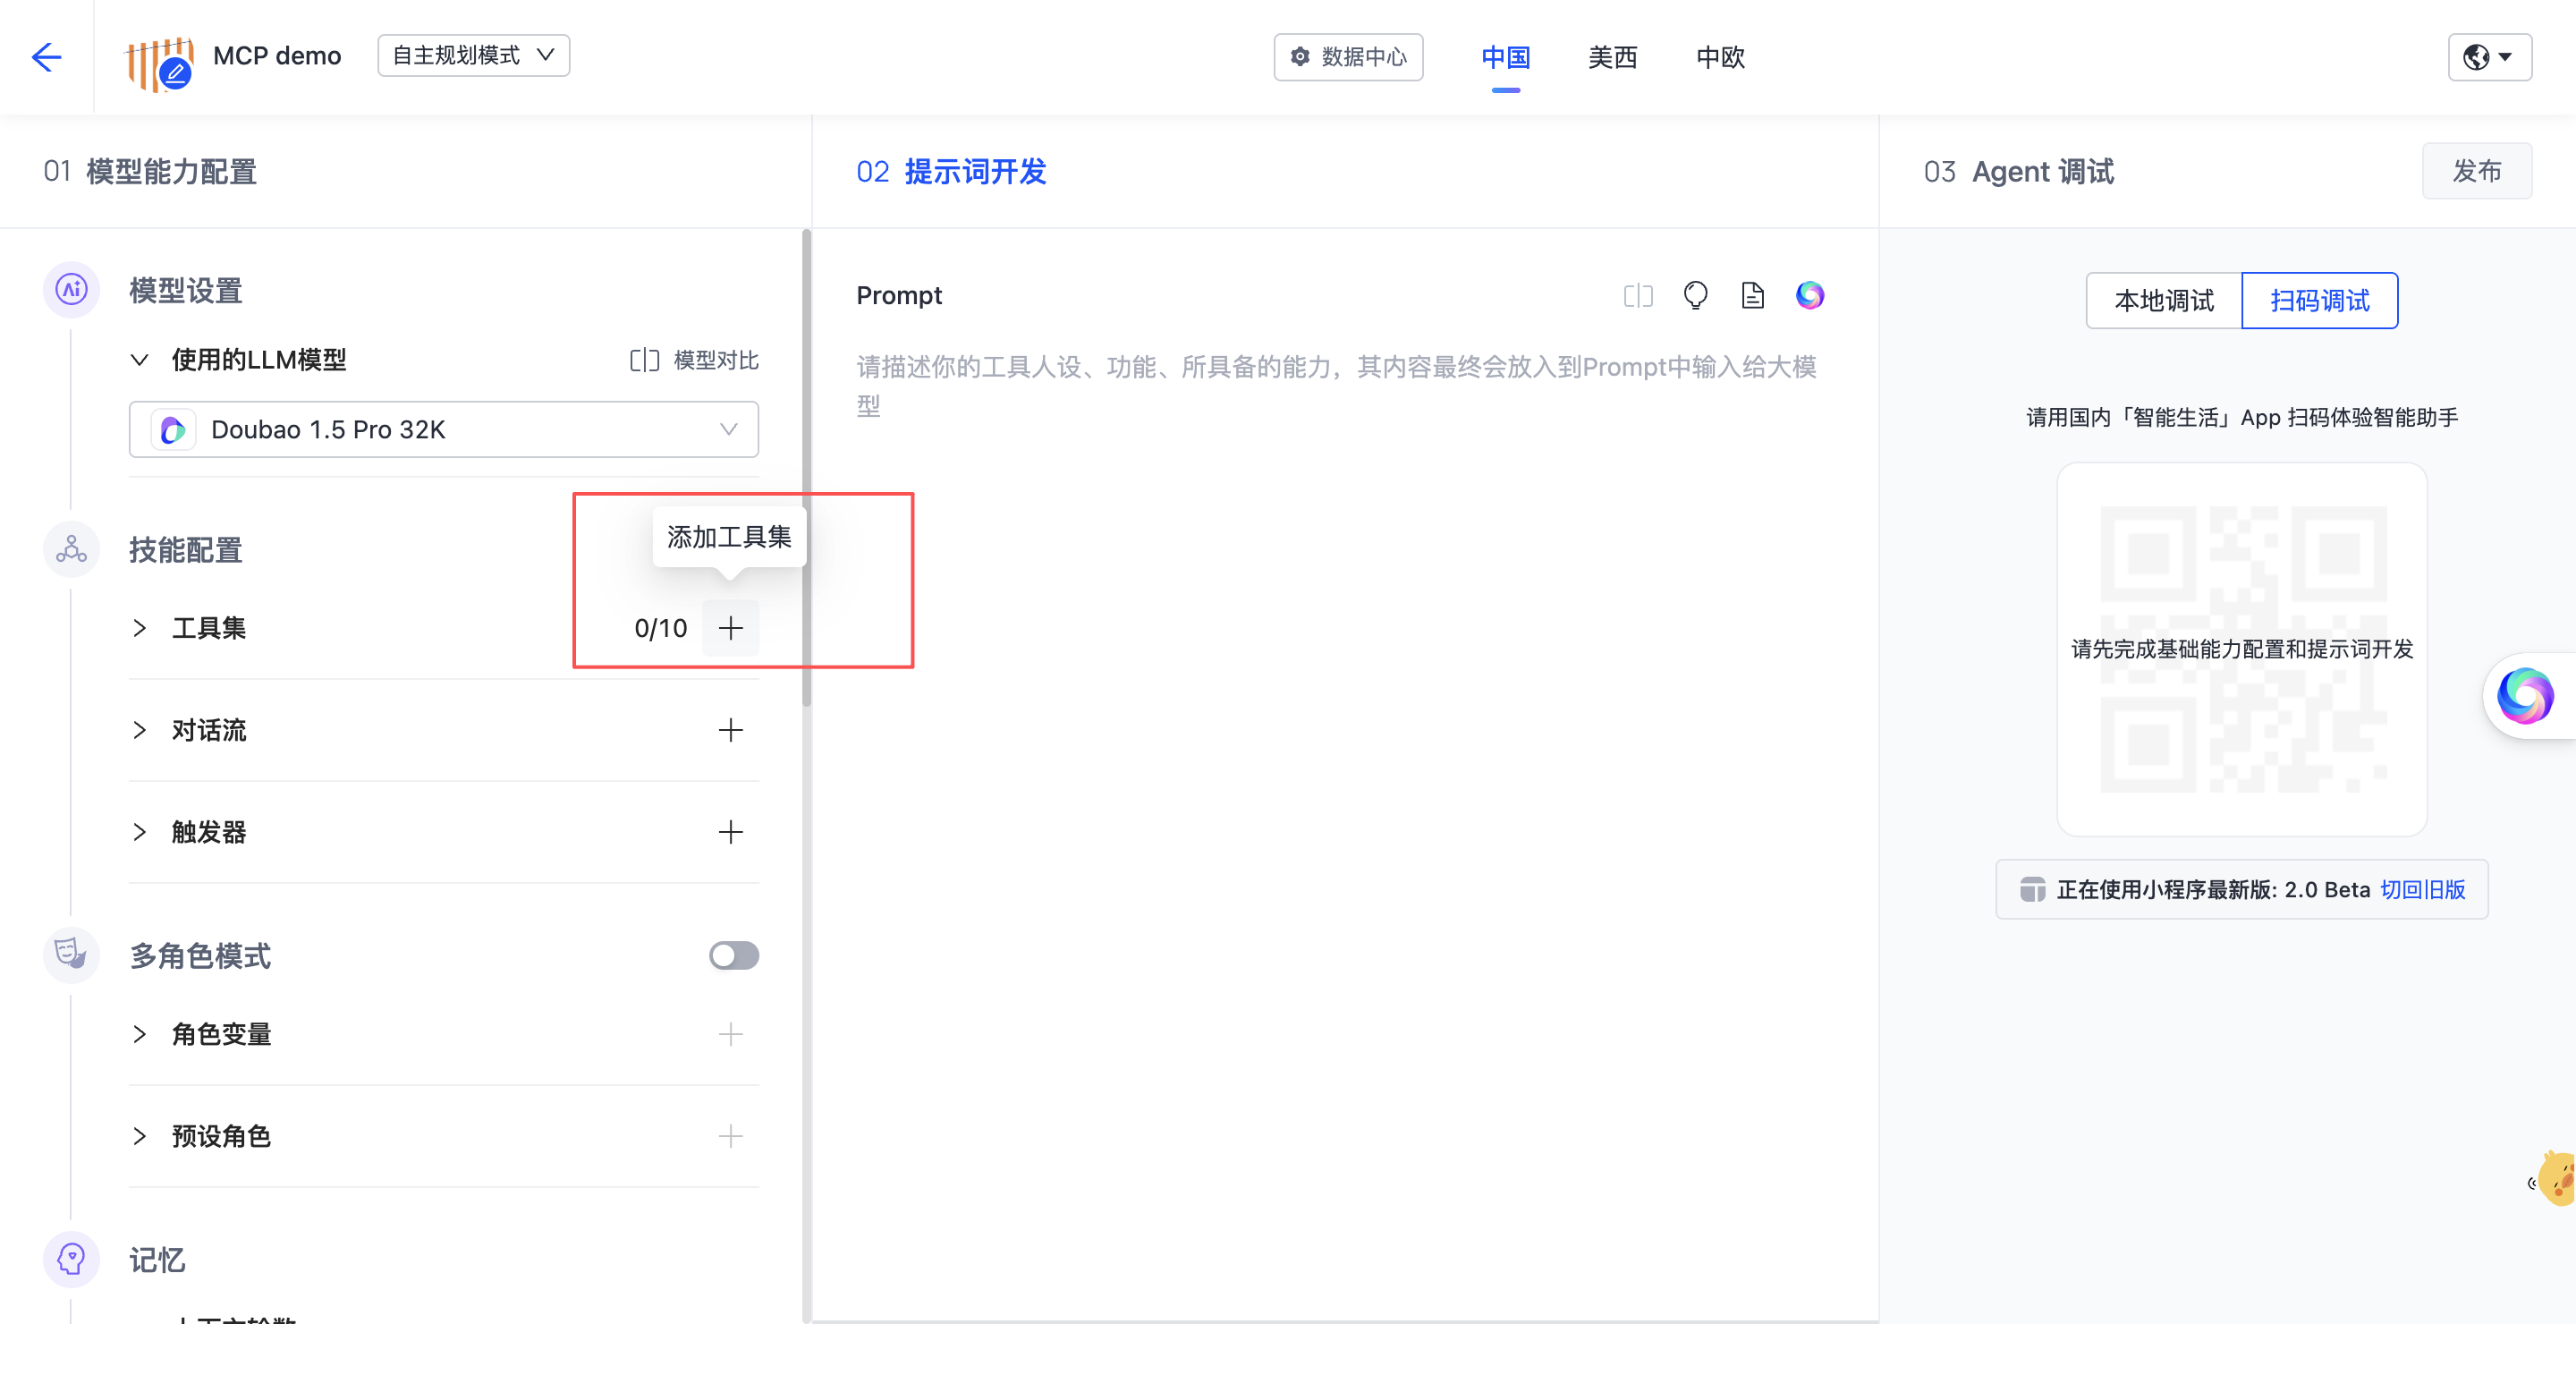Click the back arrow icon
The image size is (2576, 1392).
pyautogui.click(x=46, y=56)
